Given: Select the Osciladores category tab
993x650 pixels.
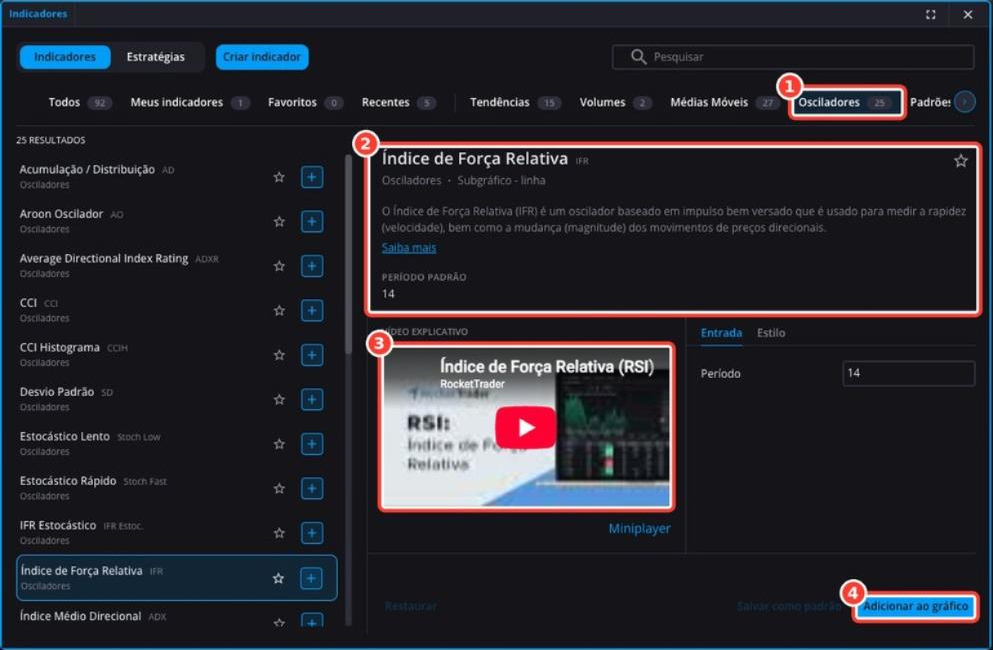Looking at the screenshot, I should click(845, 103).
